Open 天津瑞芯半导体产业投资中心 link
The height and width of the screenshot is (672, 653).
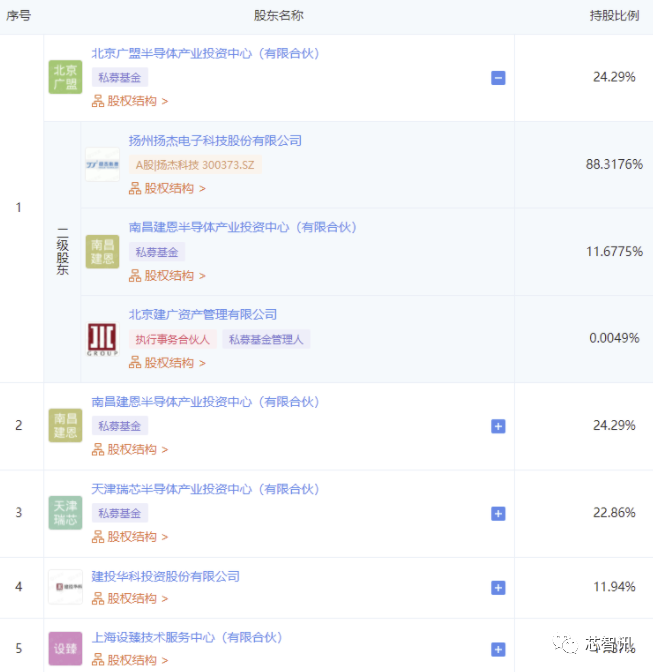click(x=205, y=489)
